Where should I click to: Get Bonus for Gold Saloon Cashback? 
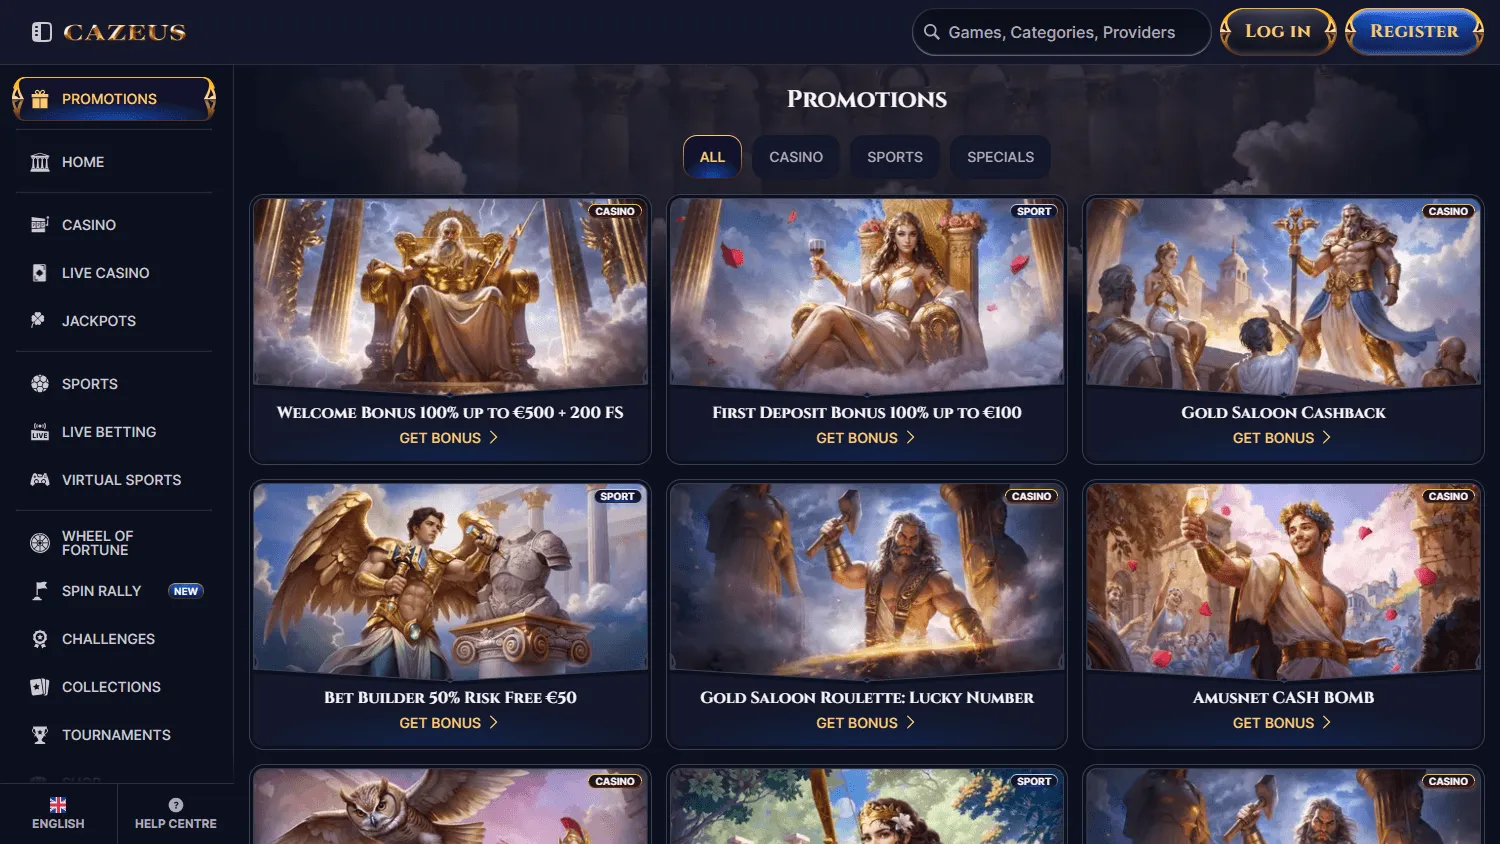coord(1282,438)
